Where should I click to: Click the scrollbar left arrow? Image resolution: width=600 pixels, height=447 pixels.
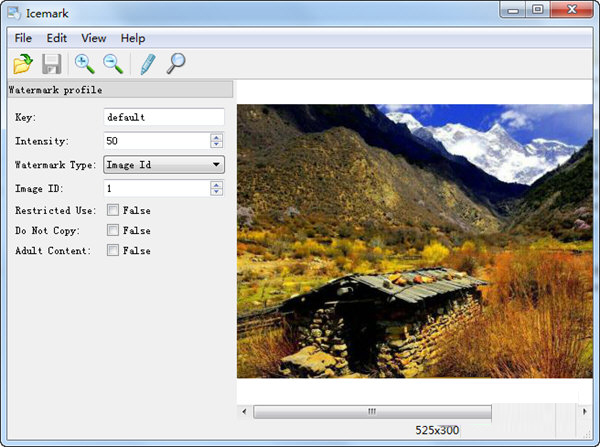point(244,412)
